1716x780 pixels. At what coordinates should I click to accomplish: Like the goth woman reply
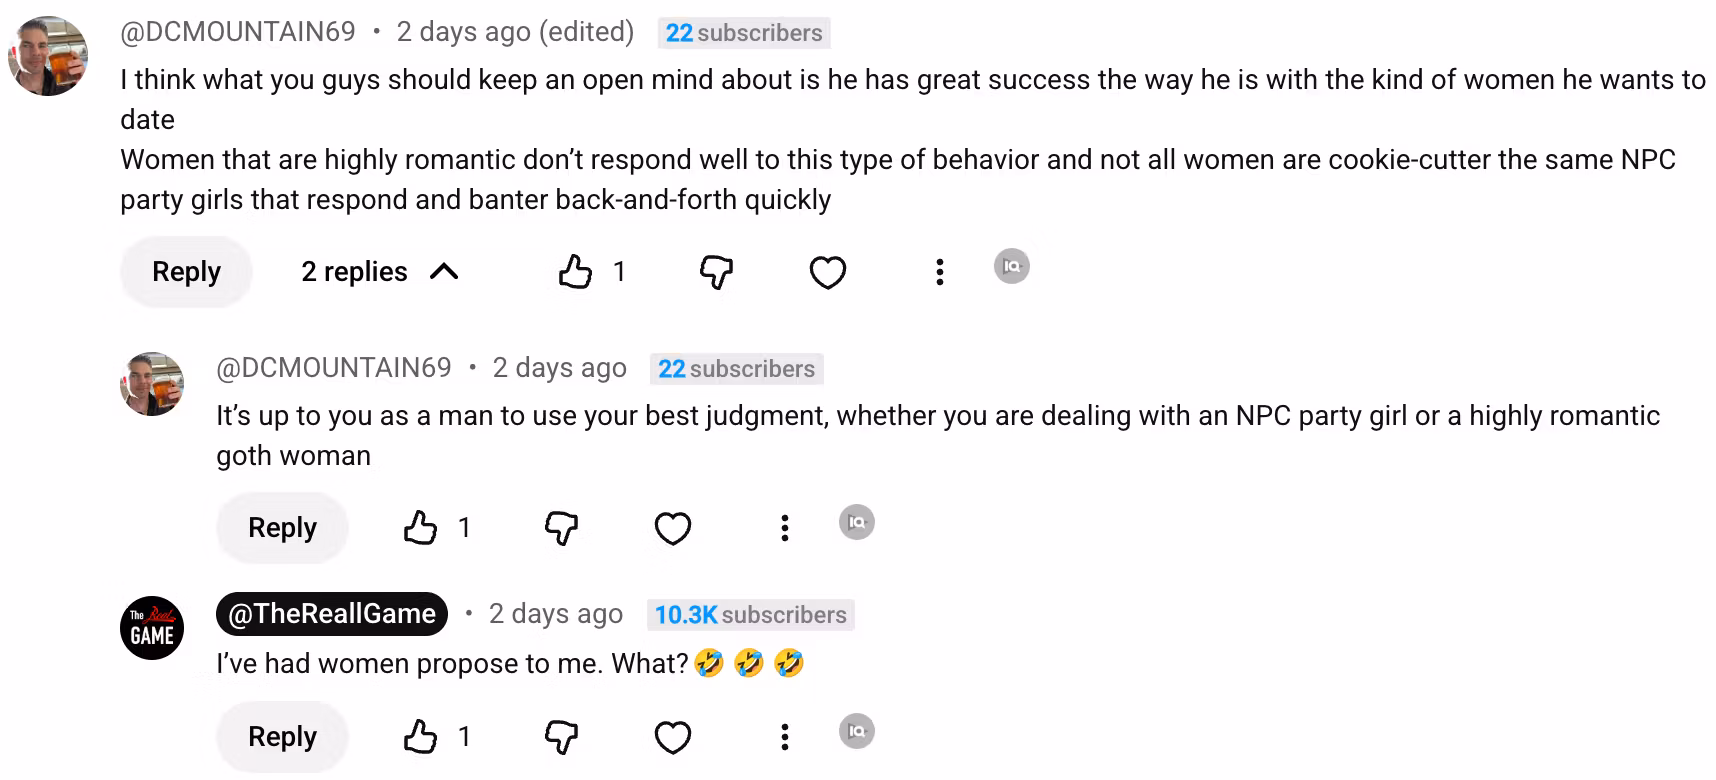click(420, 528)
